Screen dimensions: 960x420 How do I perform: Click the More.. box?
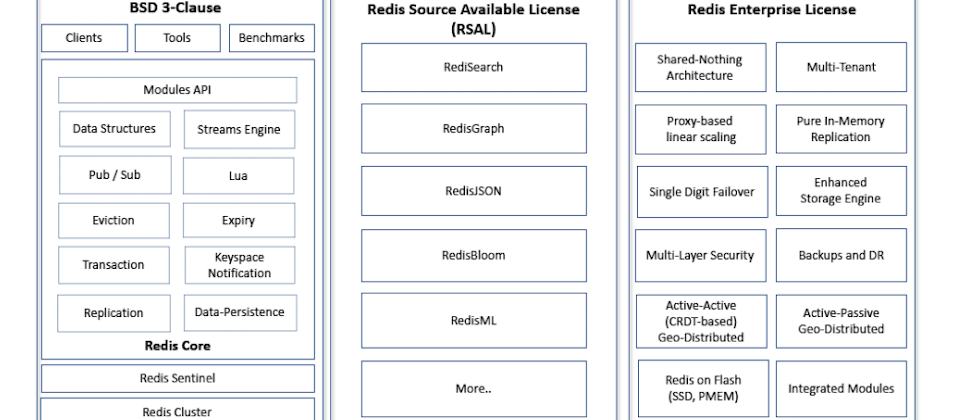pyautogui.click(x=474, y=389)
